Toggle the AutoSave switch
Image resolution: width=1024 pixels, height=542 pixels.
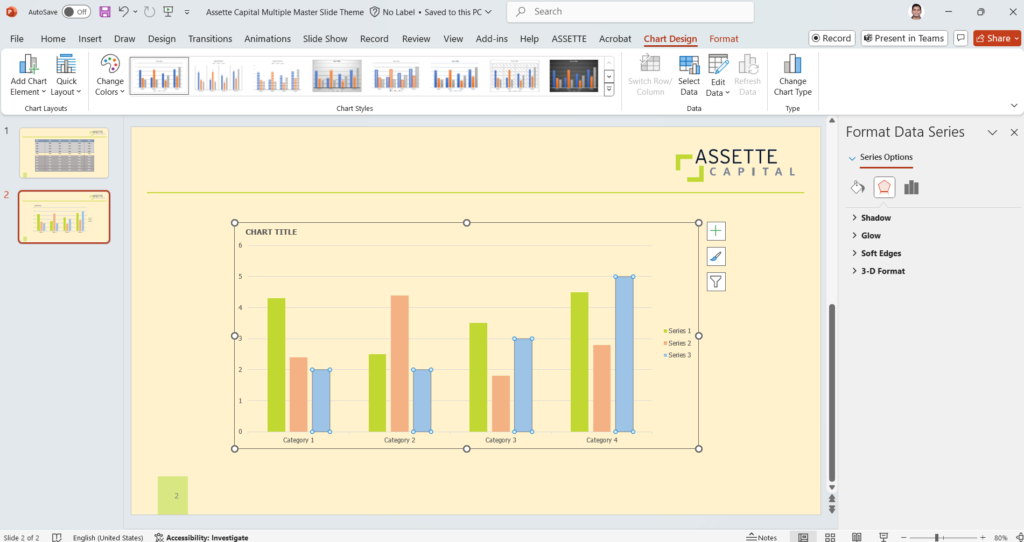[76, 12]
